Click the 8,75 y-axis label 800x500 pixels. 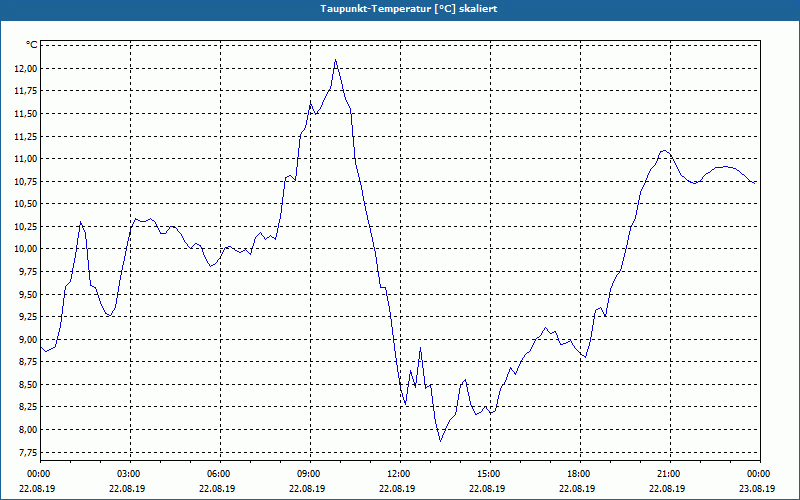[28, 361]
